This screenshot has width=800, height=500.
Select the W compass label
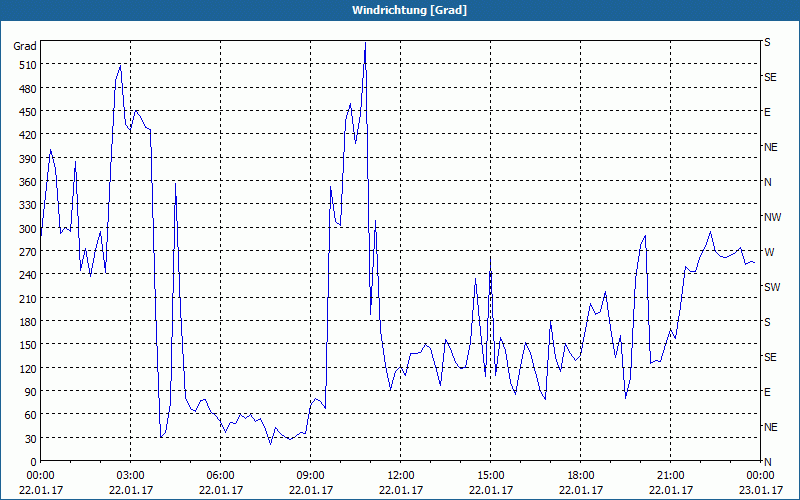point(769,252)
